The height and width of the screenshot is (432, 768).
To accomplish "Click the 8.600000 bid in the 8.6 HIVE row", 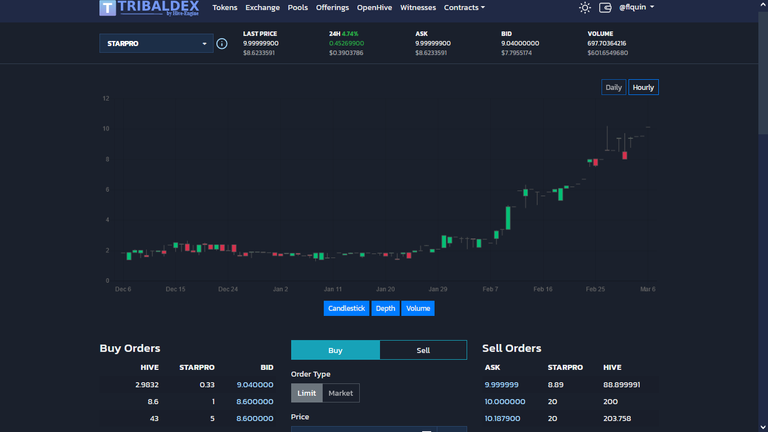I will (x=255, y=402).
